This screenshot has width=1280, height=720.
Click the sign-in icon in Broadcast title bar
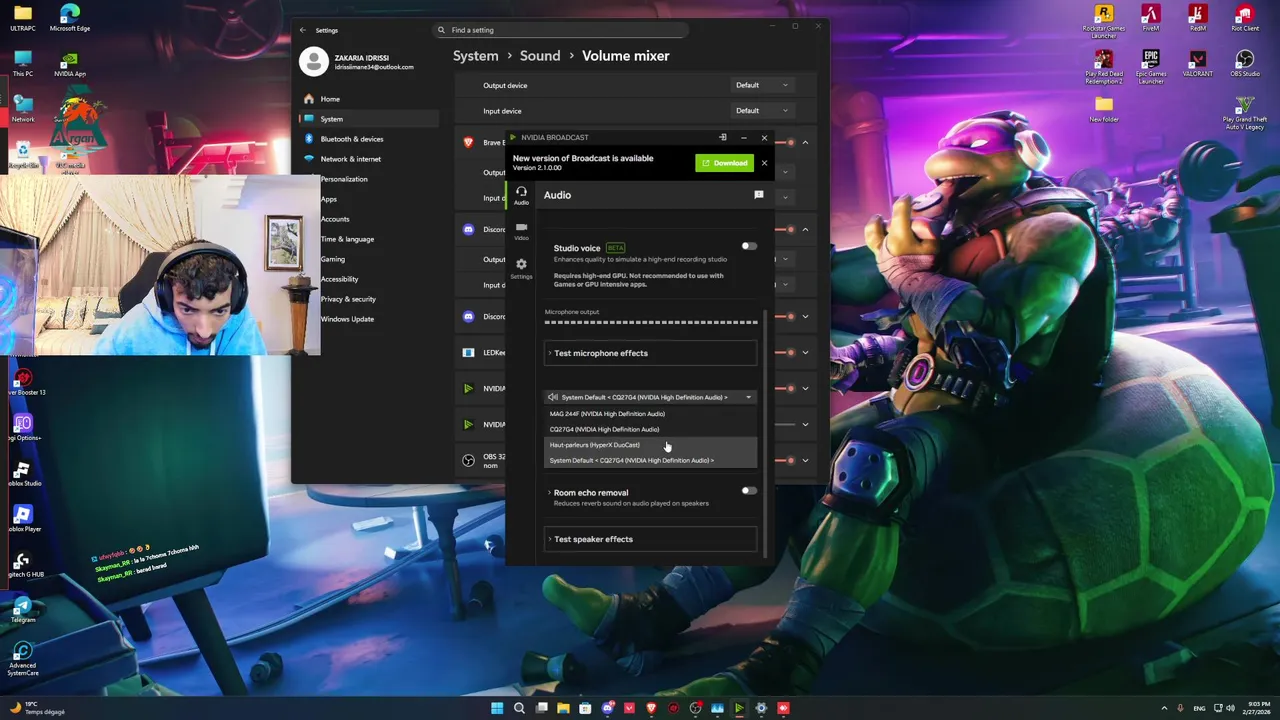(x=722, y=137)
